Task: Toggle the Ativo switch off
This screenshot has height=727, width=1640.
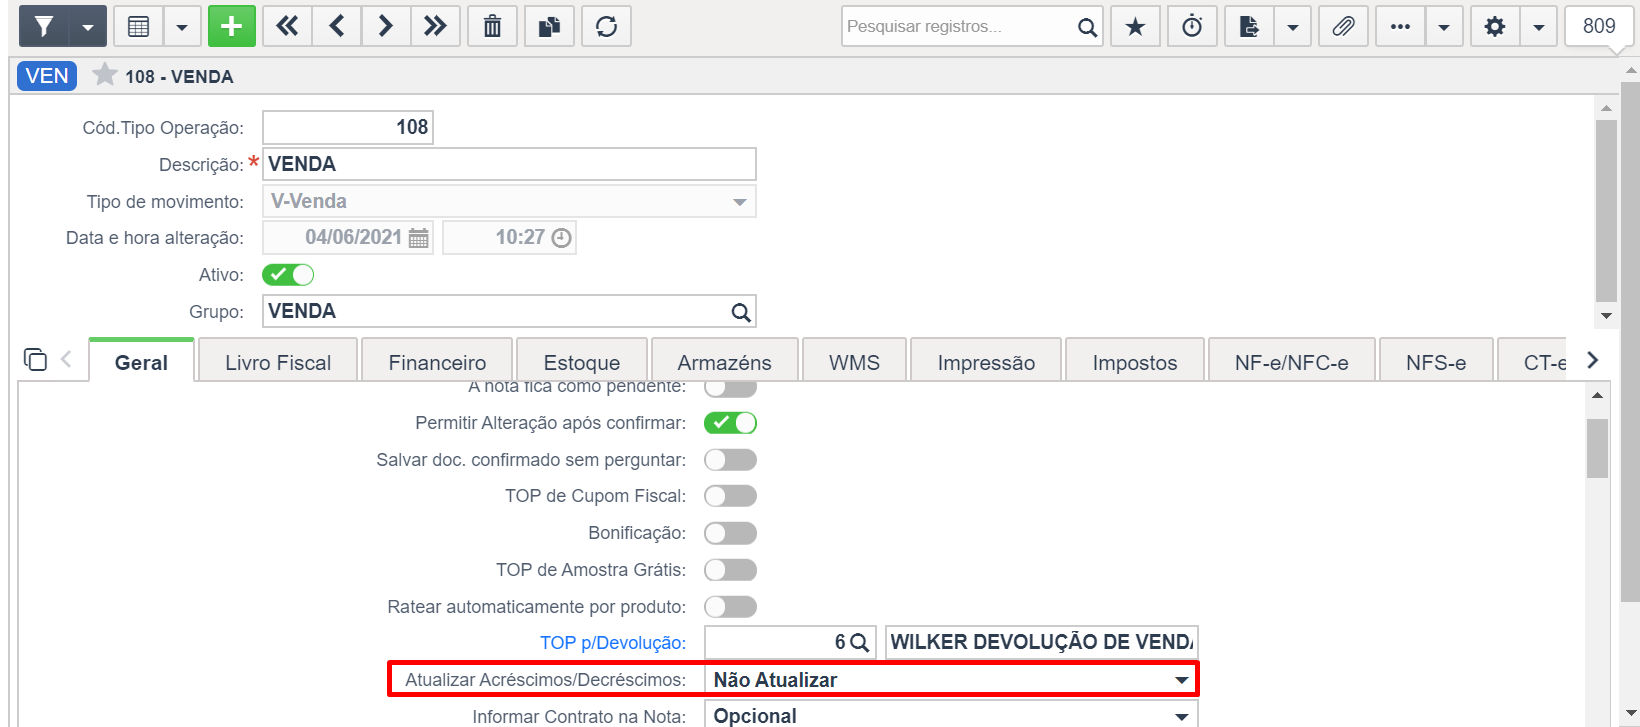Action: coord(288,274)
